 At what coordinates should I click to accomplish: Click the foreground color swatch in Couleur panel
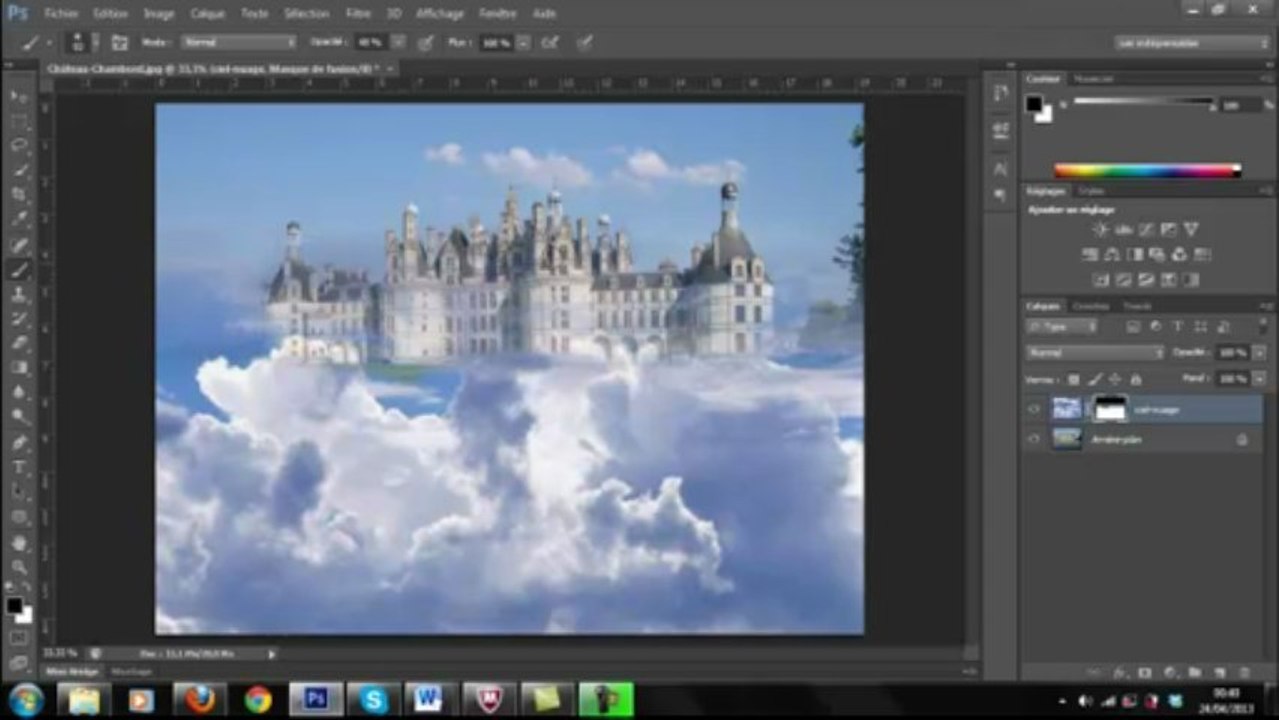point(1034,104)
